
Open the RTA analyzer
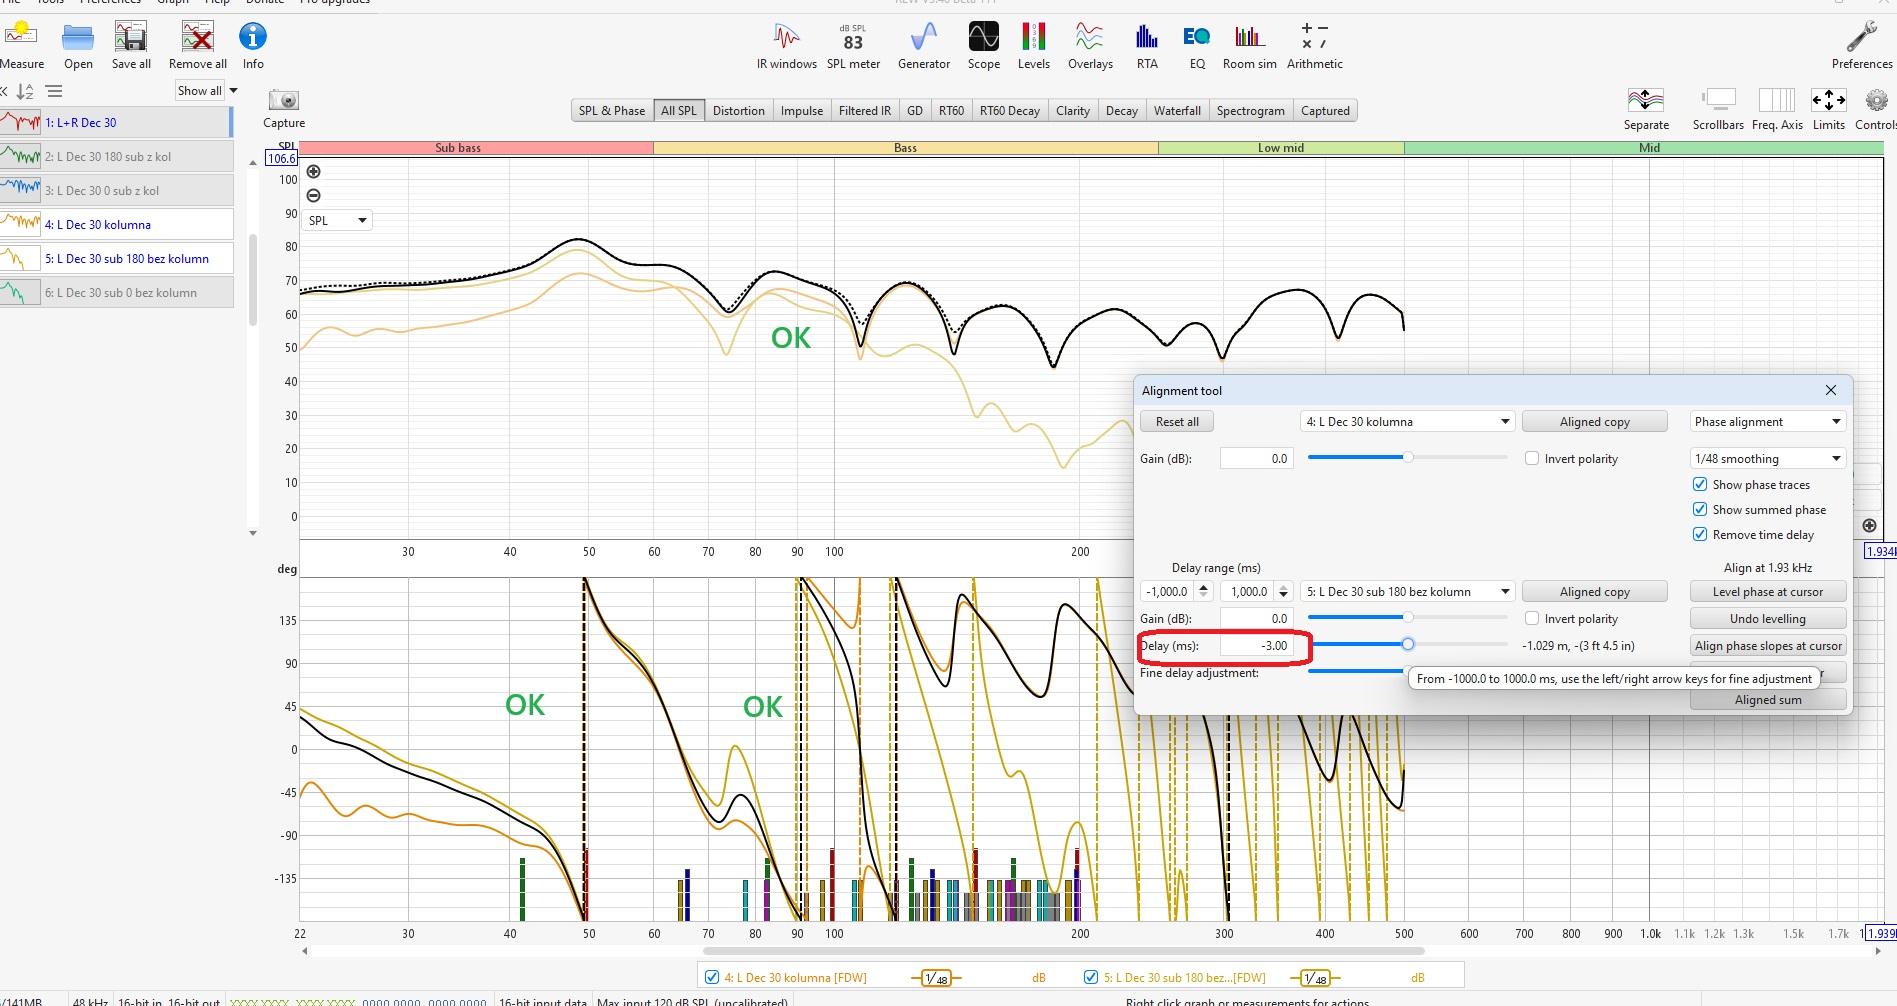coord(1146,46)
